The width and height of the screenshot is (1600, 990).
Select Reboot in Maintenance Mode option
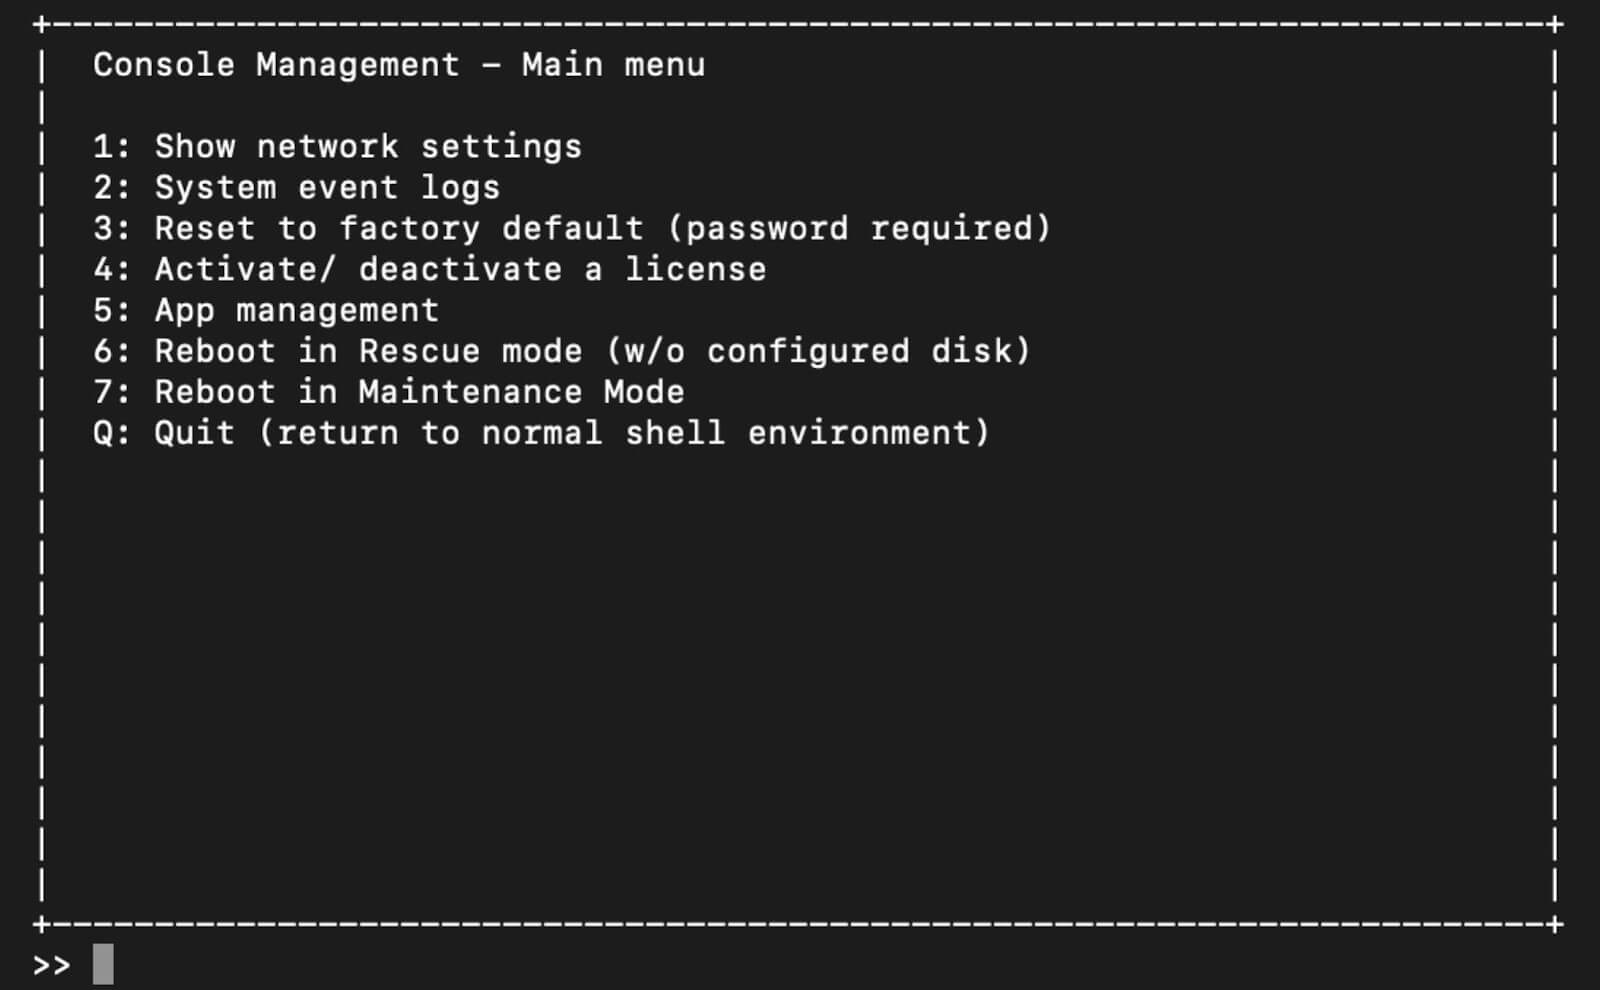[389, 392]
